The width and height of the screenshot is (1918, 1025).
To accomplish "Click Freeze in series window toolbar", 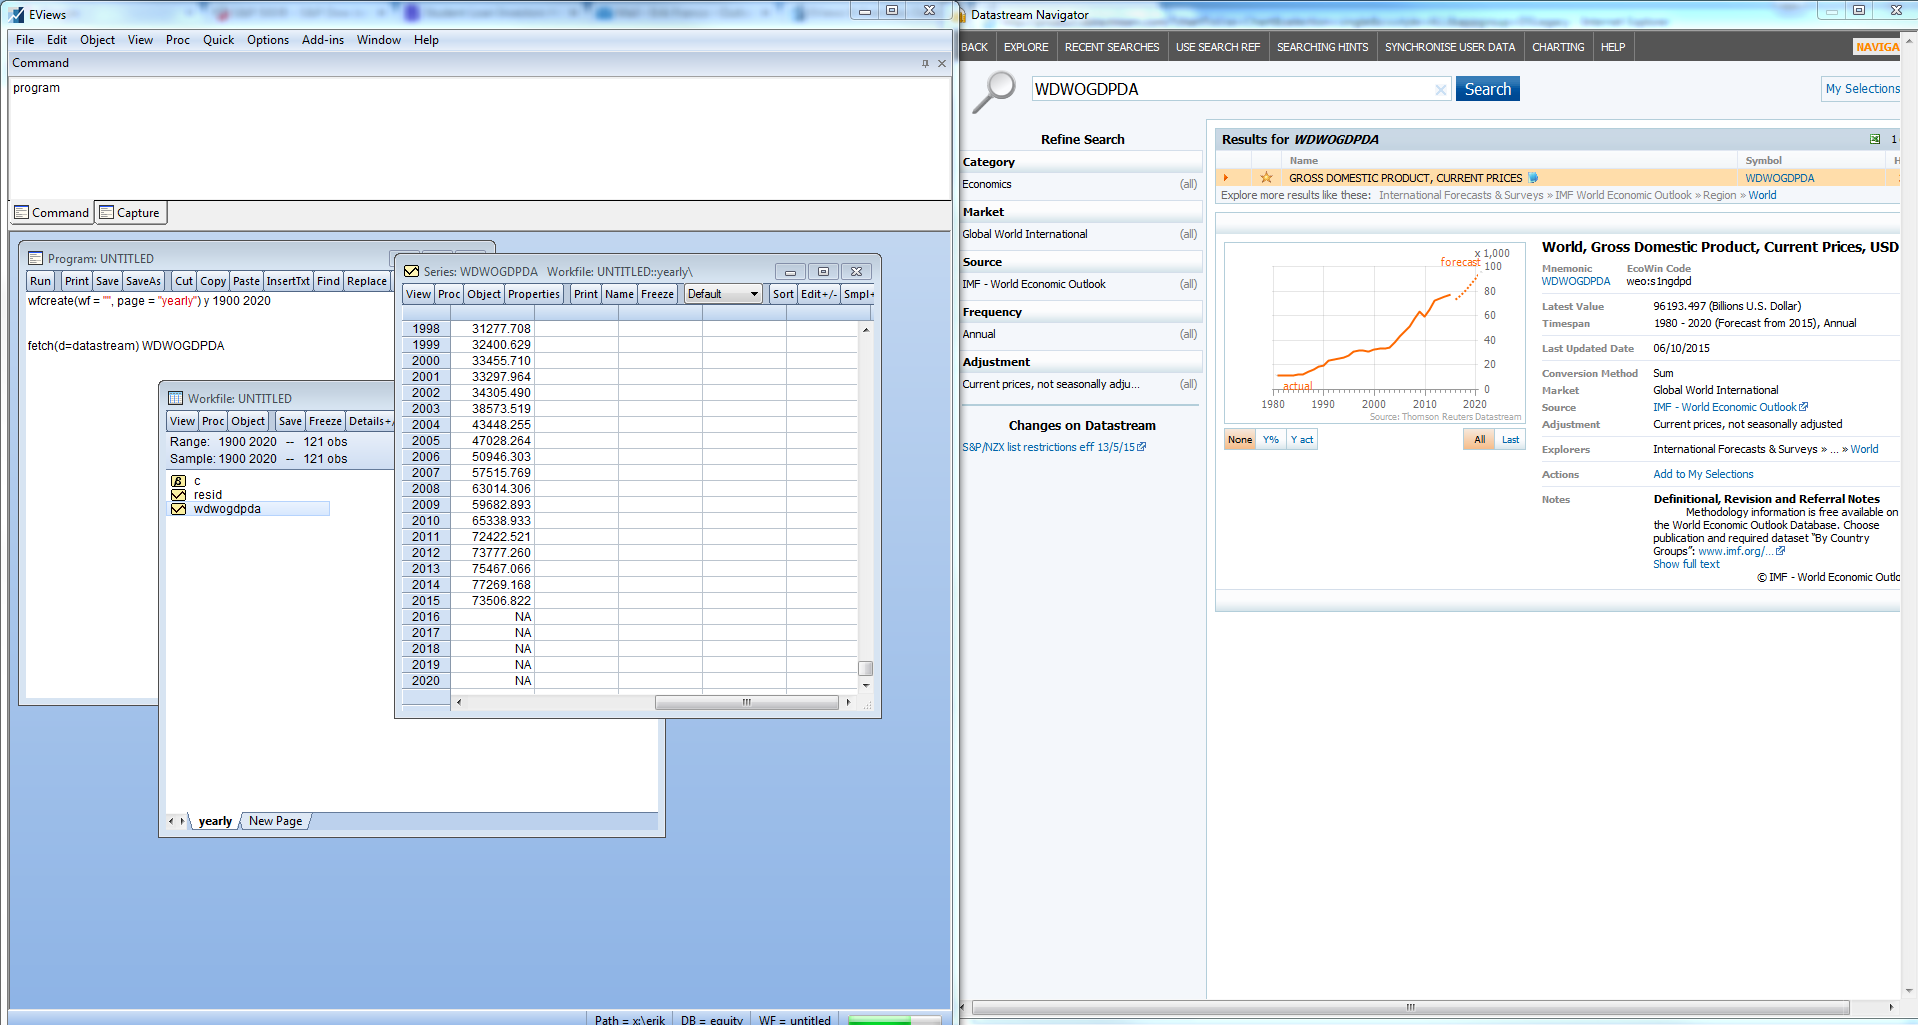I will click(657, 294).
